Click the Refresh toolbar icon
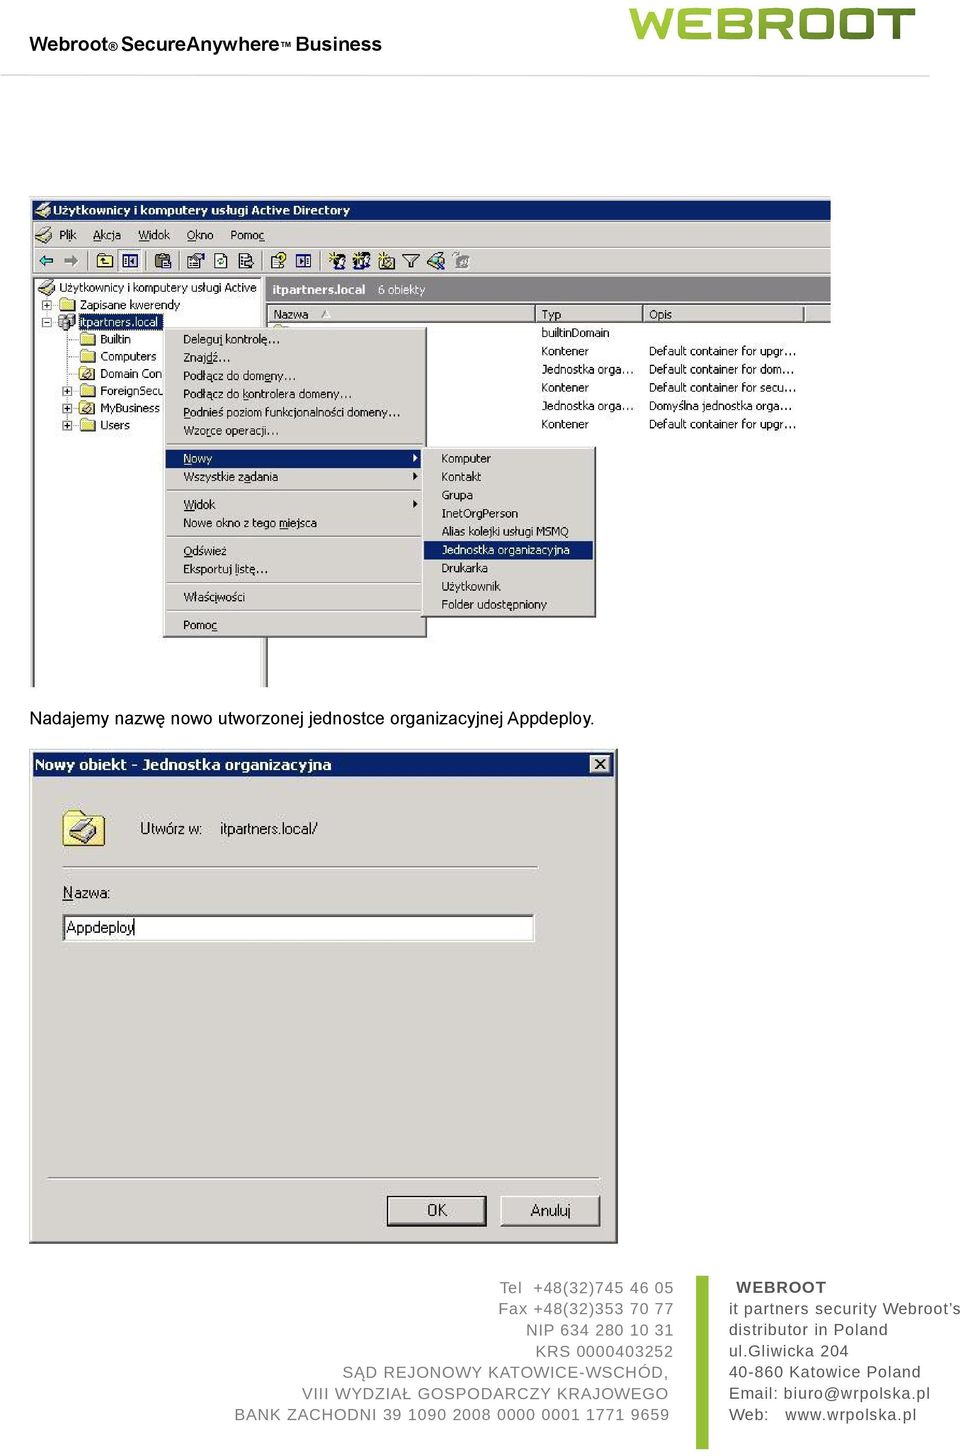 coord(221,261)
